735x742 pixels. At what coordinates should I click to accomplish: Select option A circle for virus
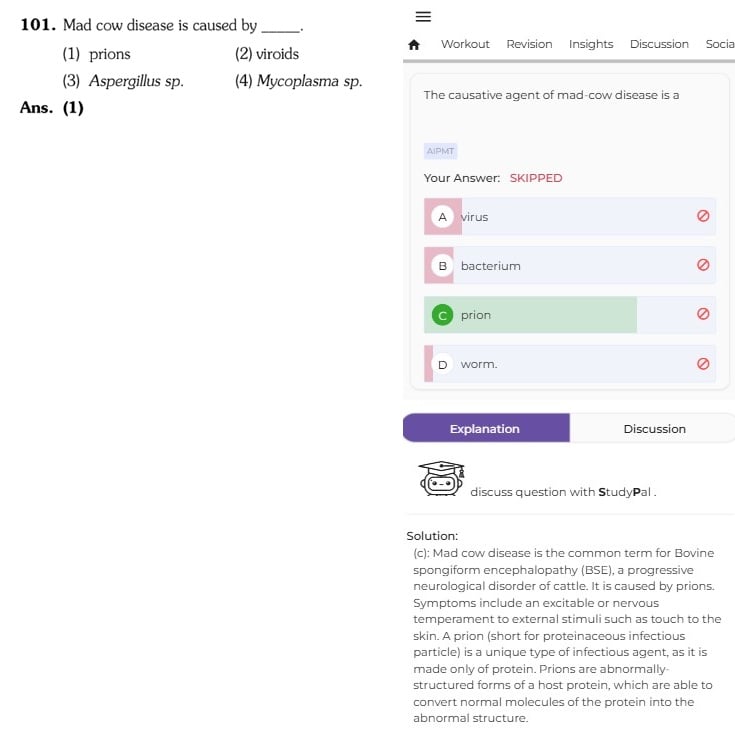(443, 217)
